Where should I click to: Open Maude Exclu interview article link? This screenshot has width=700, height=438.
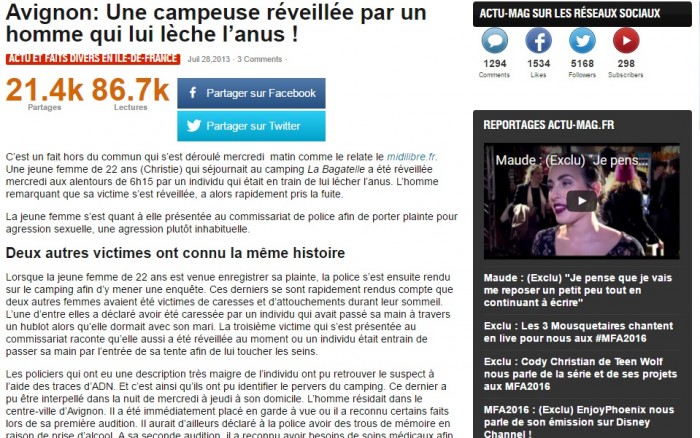(578, 290)
